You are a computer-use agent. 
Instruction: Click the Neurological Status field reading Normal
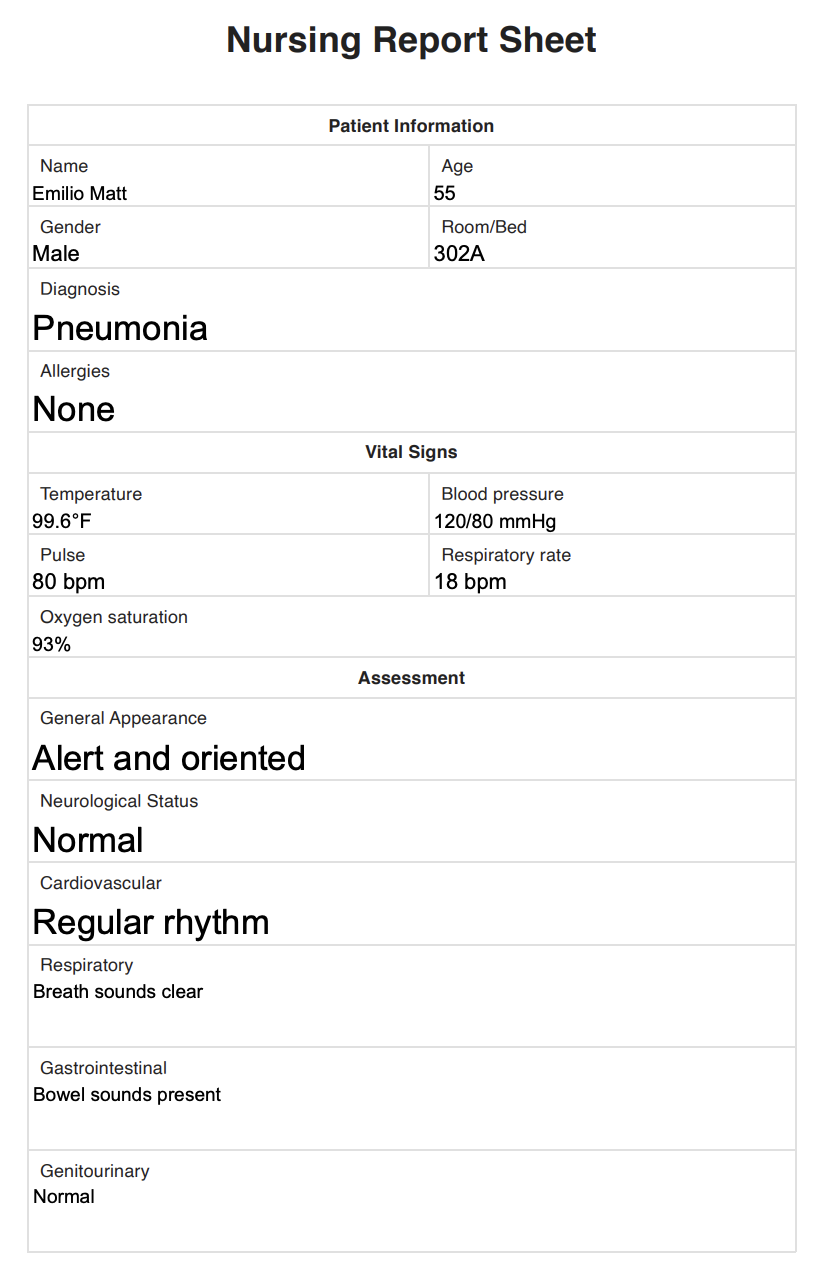(411, 840)
